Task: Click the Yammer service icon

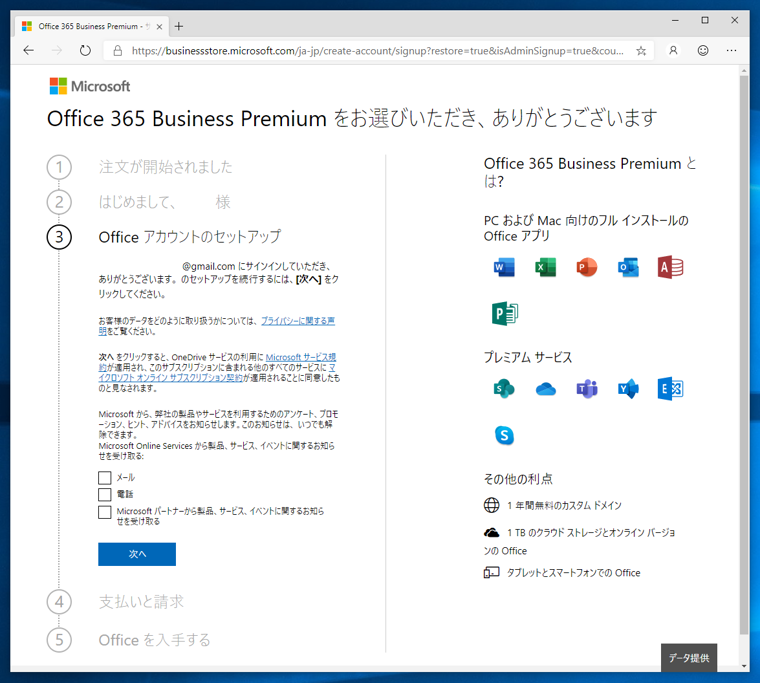Action: pos(628,389)
